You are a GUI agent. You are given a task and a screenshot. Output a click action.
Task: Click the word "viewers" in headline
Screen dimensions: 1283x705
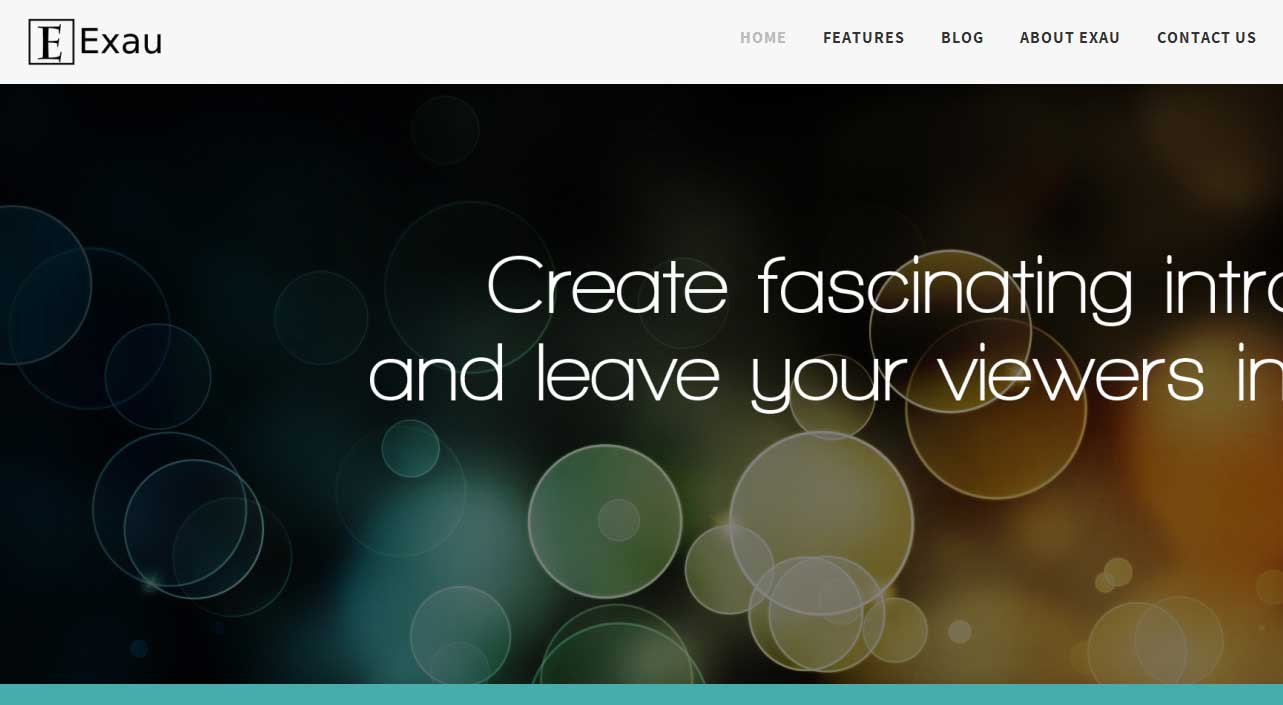pyautogui.click(x=1071, y=375)
